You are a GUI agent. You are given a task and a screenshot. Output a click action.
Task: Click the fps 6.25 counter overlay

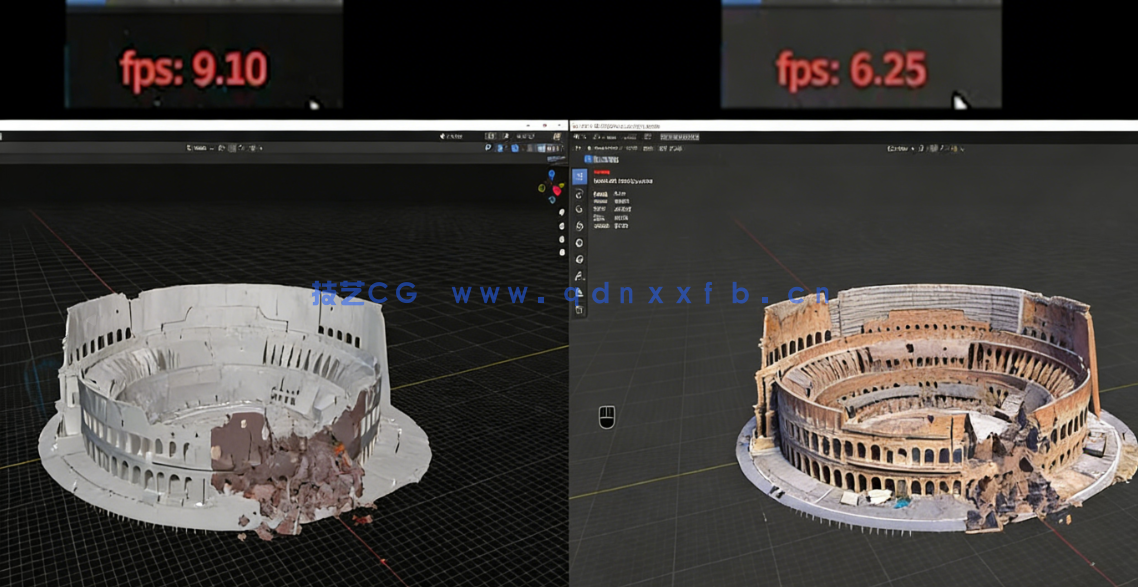[x=852, y=68]
